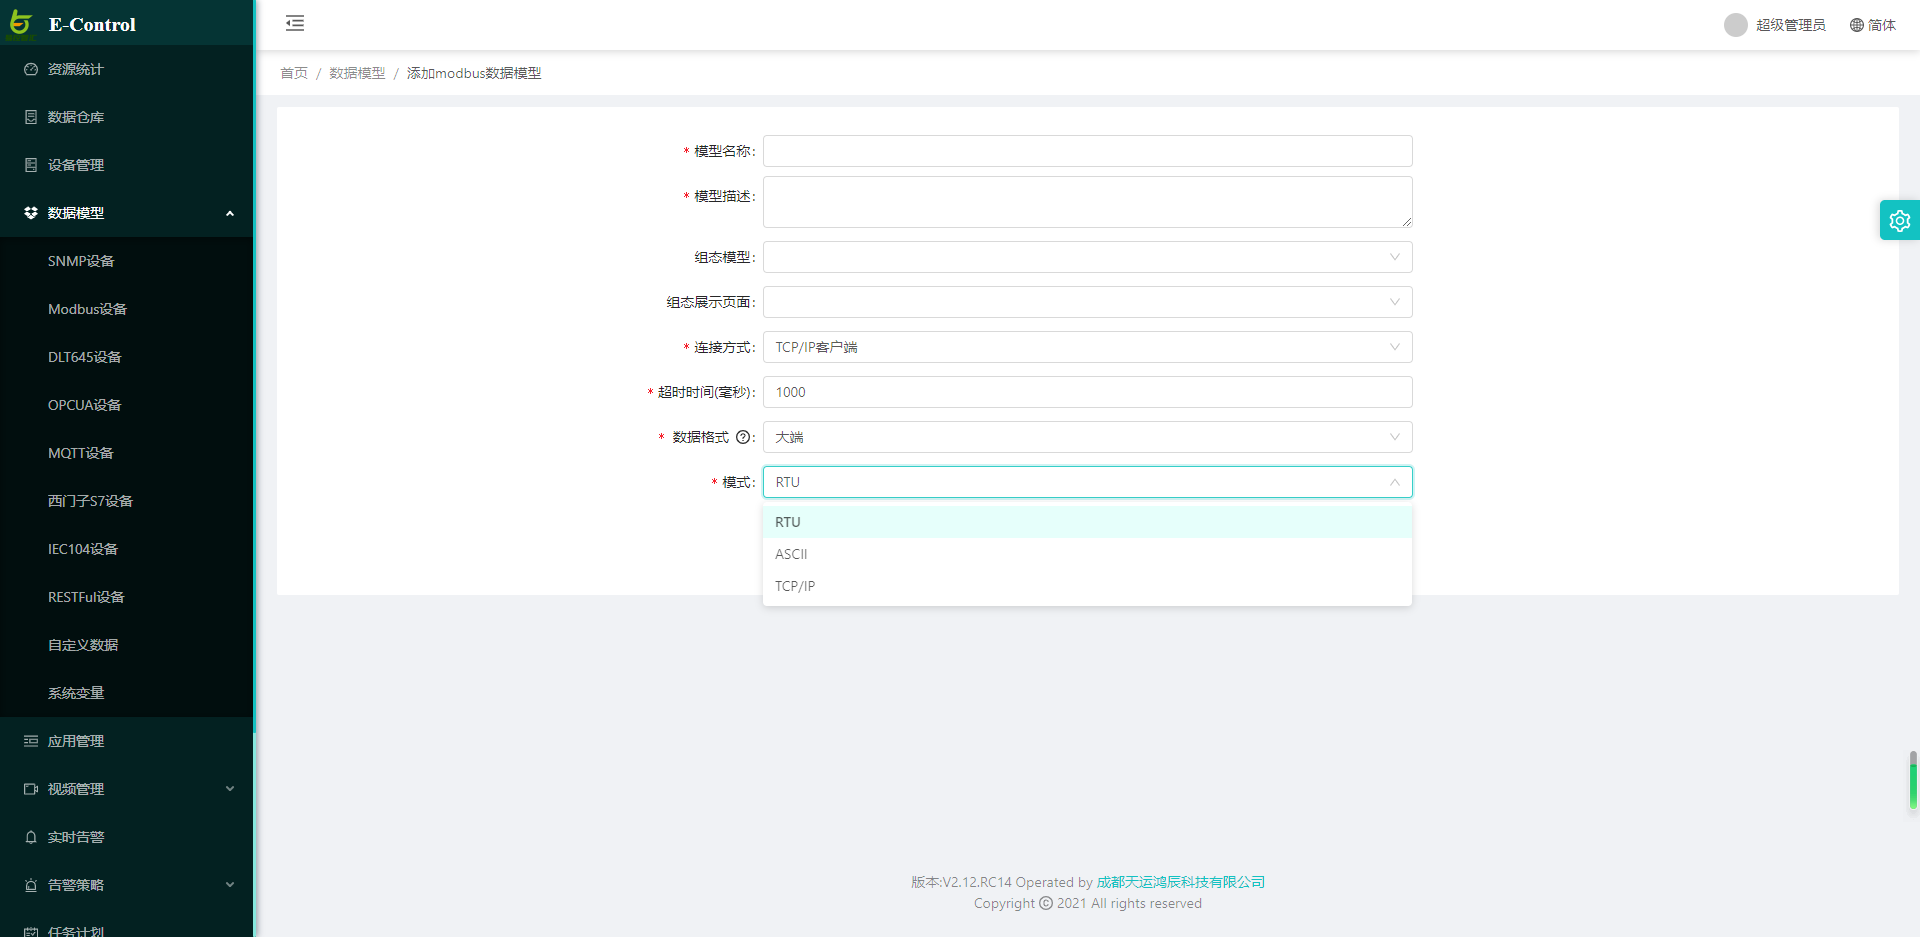Click the E-Control logo icon
Image resolution: width=1920 pixels, height=937 pixels.
tap(20, 24)
